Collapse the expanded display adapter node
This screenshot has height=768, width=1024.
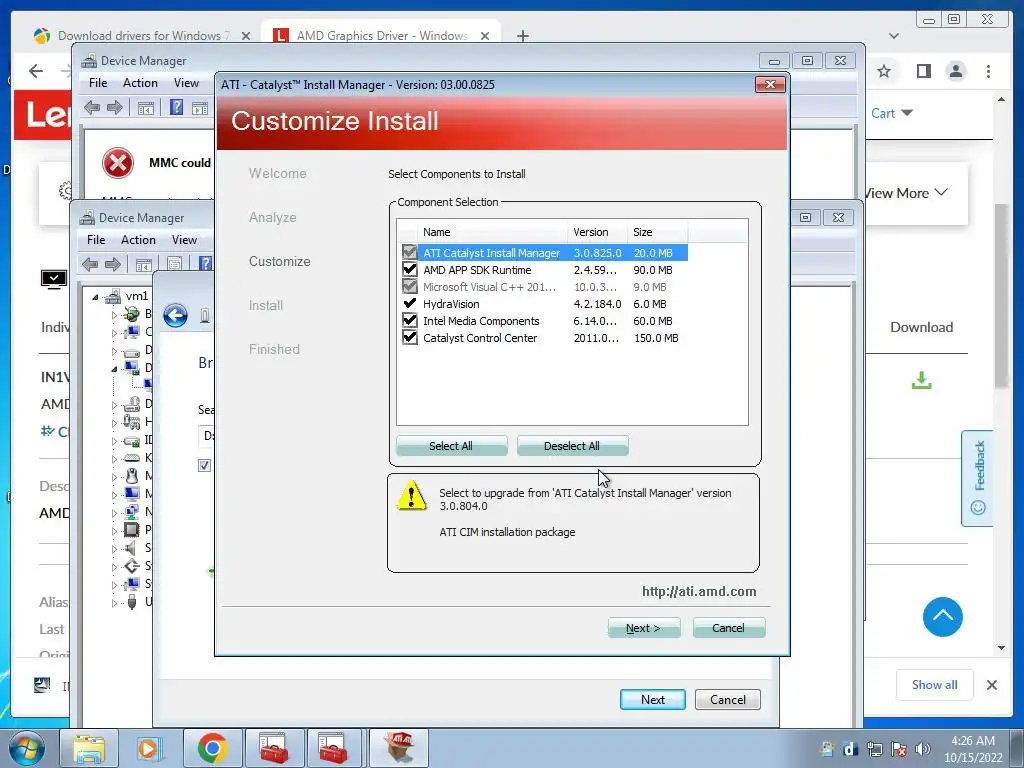114,369
